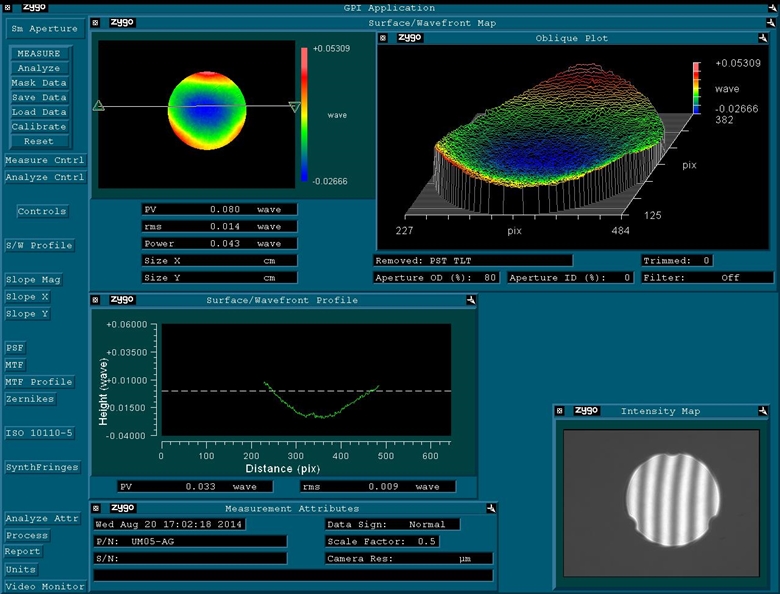Open the Report window
This screenshot has height=594, width=780.
coord(23,551)
